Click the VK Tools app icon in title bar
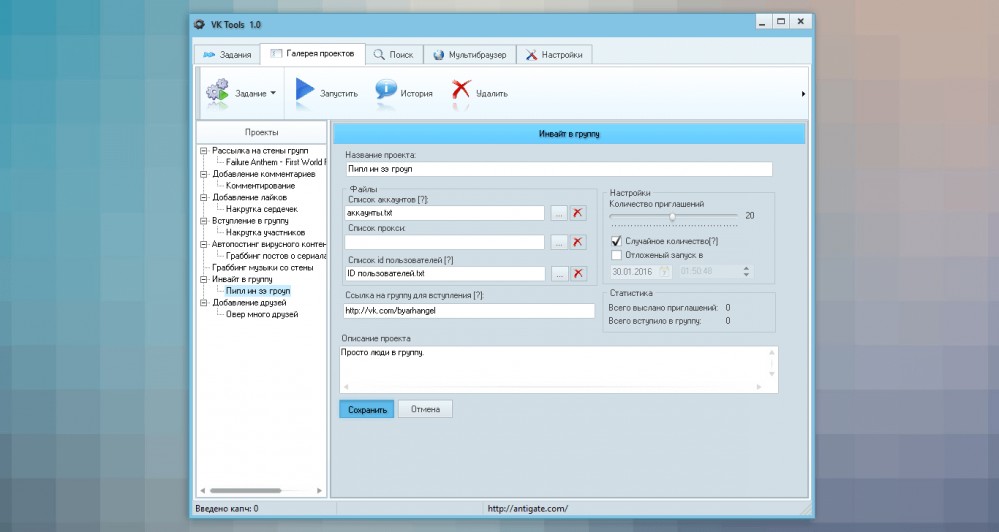The image size is (999, 532). [199, 25]
